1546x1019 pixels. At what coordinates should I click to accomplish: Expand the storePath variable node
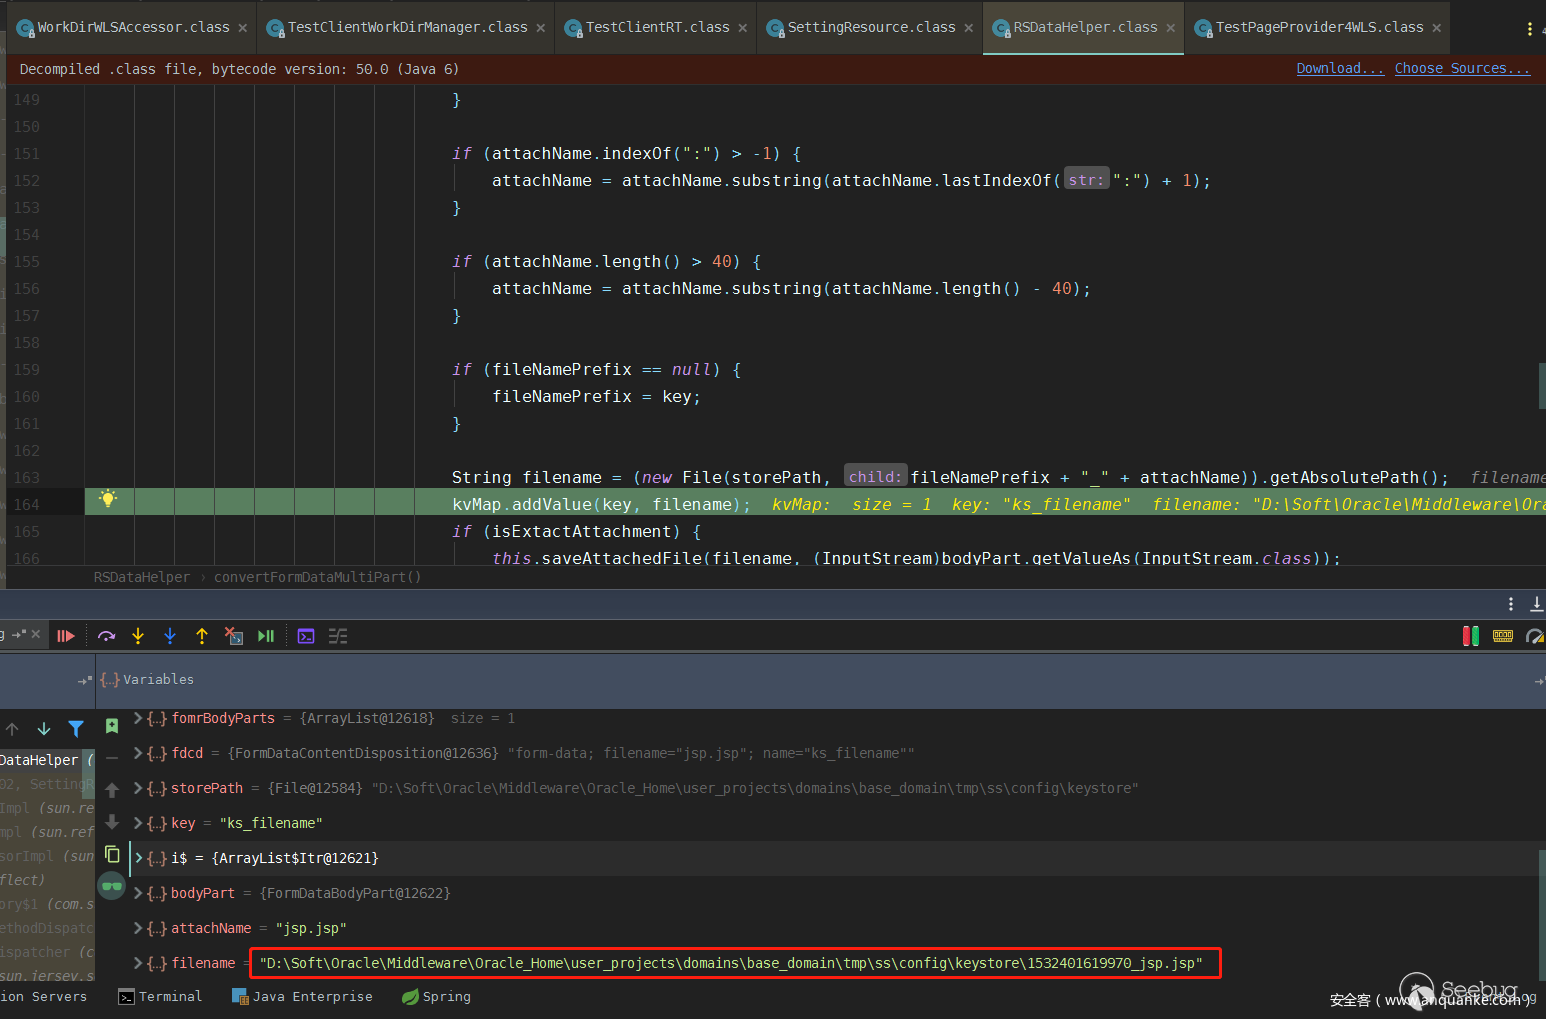click(138, 788)
